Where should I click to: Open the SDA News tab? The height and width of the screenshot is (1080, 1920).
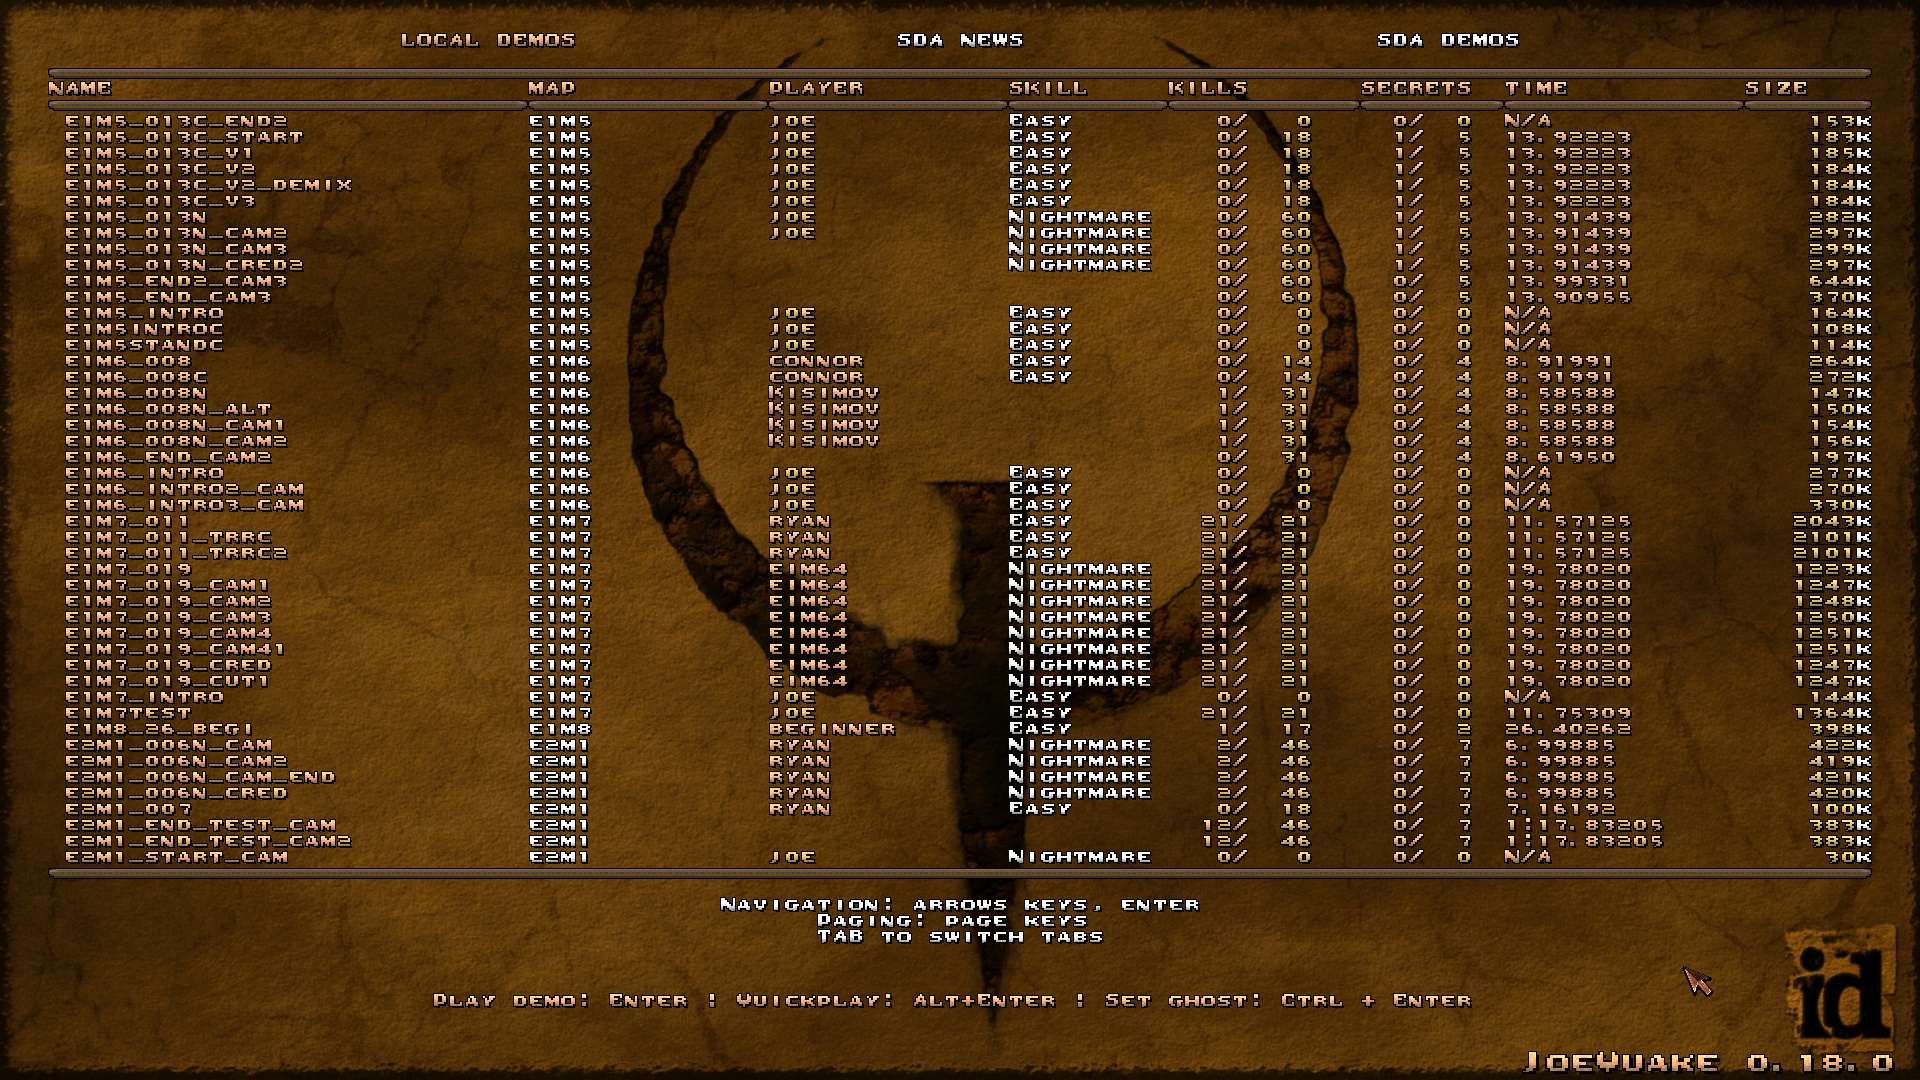pos(960,40)
